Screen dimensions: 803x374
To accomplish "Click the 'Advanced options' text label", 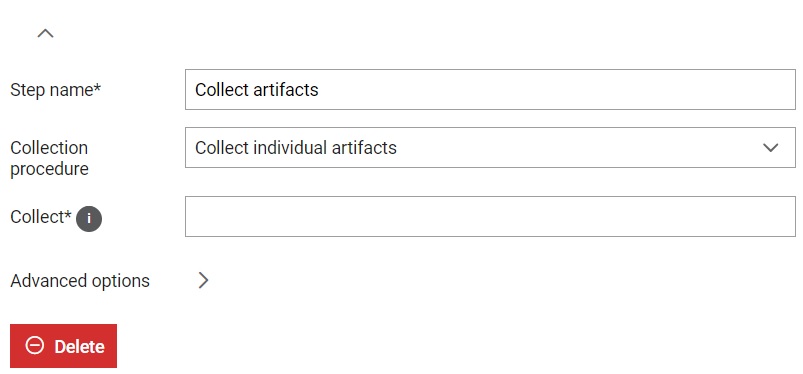I will [x=80, y=281].
